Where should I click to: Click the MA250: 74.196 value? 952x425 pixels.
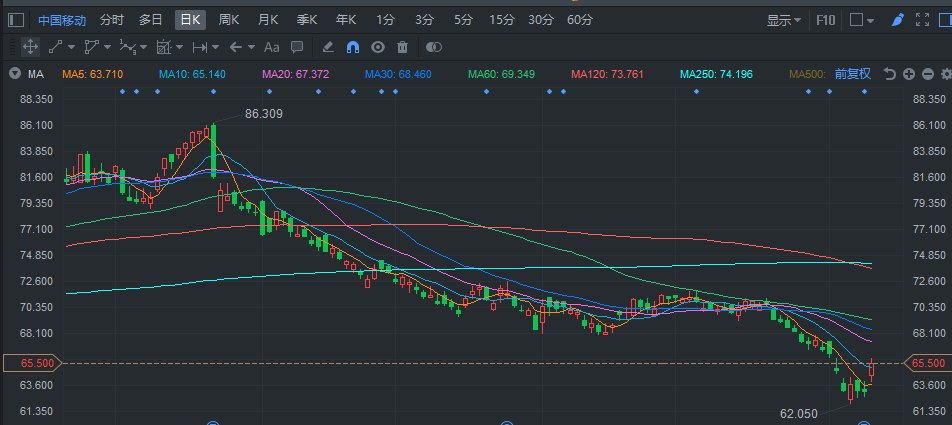click(716, 74)
